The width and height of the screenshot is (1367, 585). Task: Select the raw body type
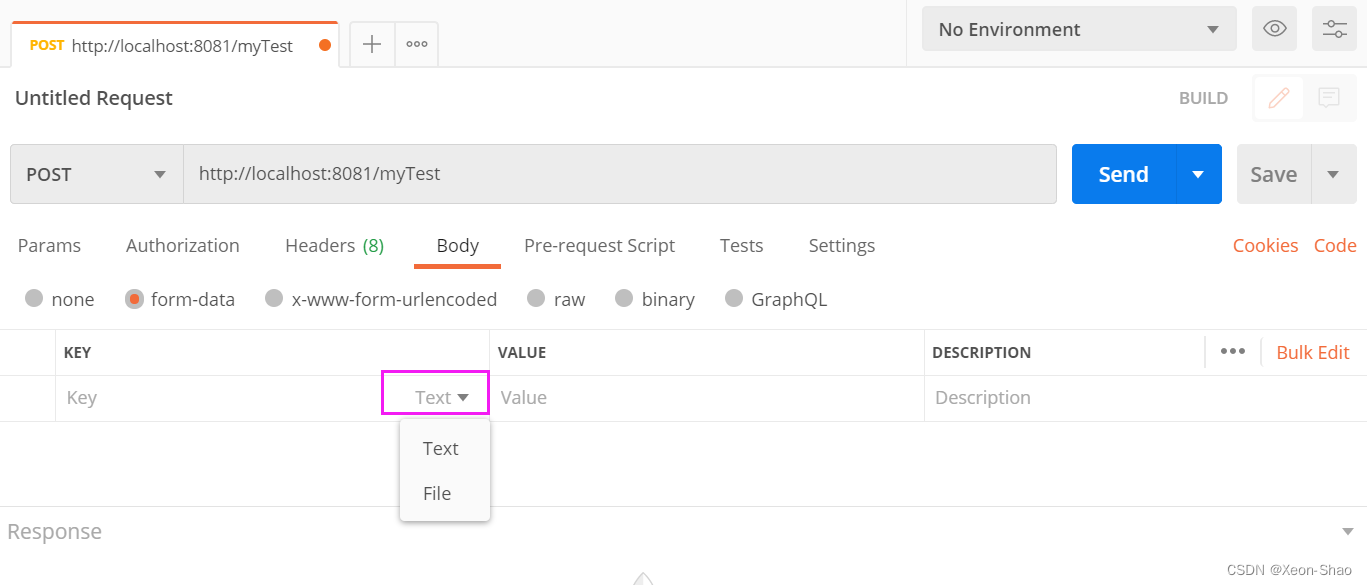click(536, 299)
